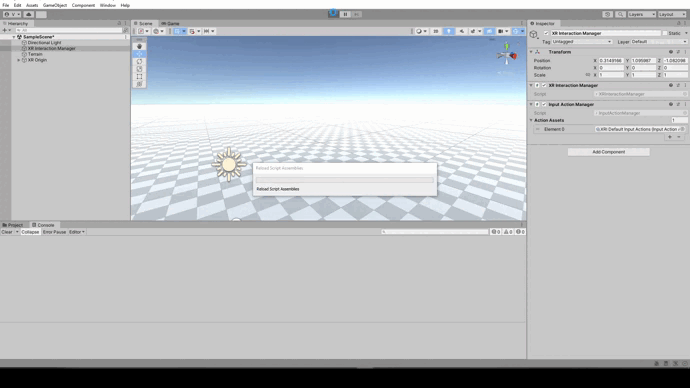Click the global search magnifier icon
Screen dimensions: 690x388
(x=620, y=14)
